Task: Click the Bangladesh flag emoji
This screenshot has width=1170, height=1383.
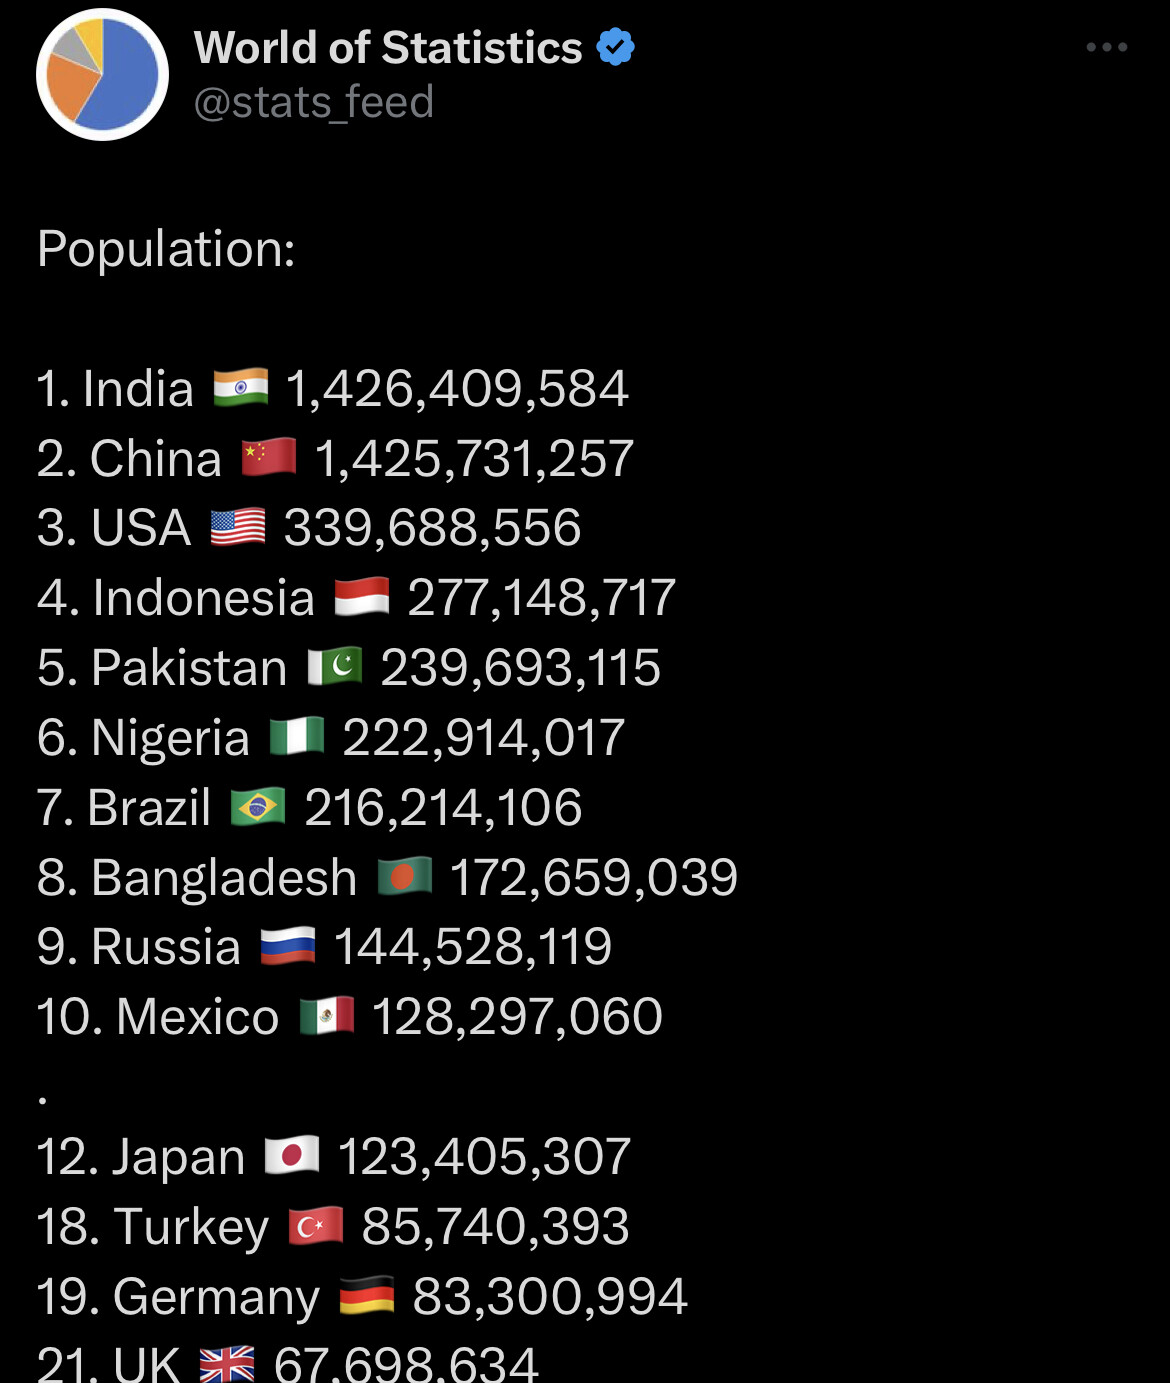Action: point(404,877)
